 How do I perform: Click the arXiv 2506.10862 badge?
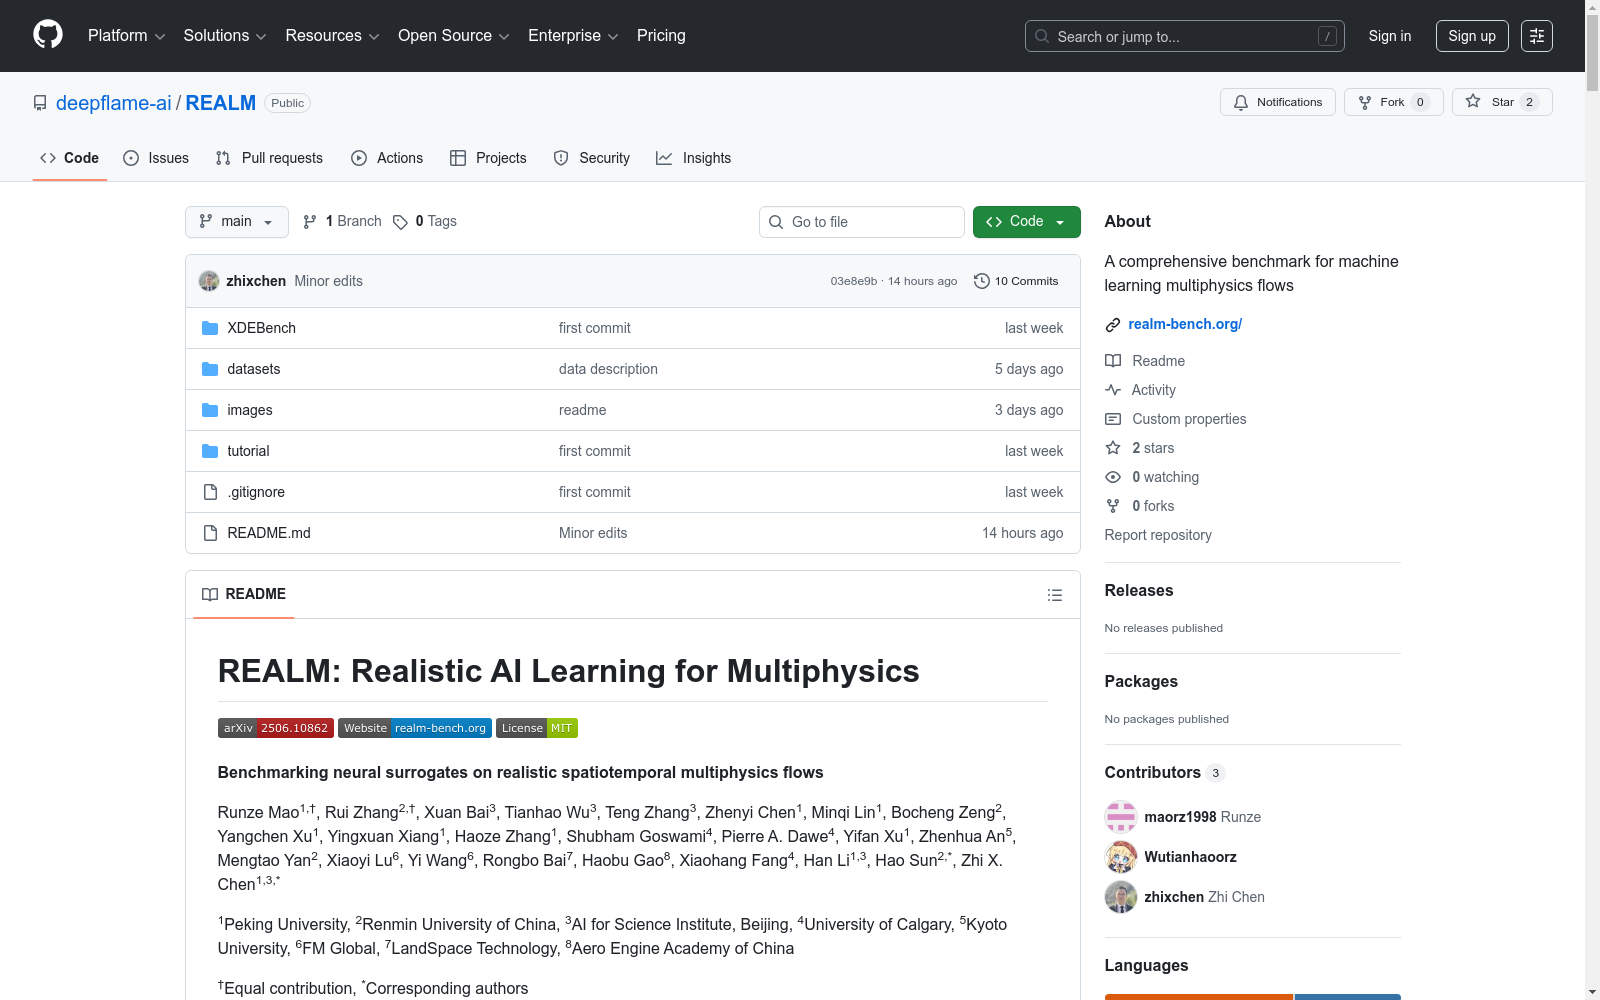[x=276, y=728]
